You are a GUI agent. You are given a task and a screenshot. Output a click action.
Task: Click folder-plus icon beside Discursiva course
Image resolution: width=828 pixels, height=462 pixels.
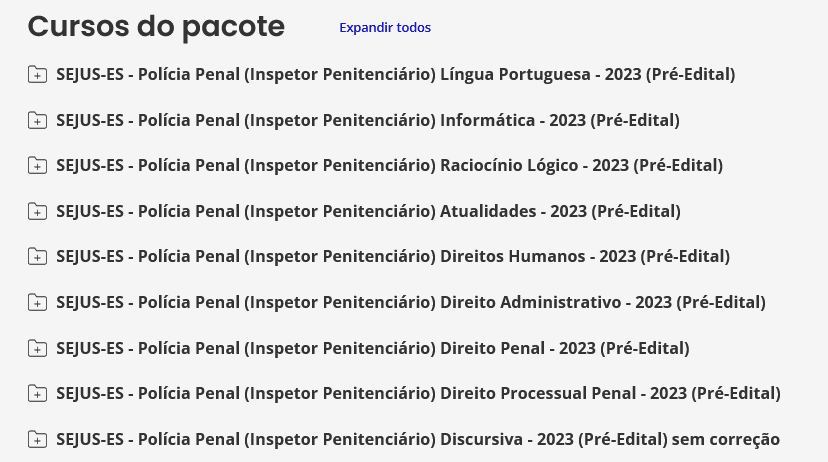pyautogui.click(x=37, y=439)
